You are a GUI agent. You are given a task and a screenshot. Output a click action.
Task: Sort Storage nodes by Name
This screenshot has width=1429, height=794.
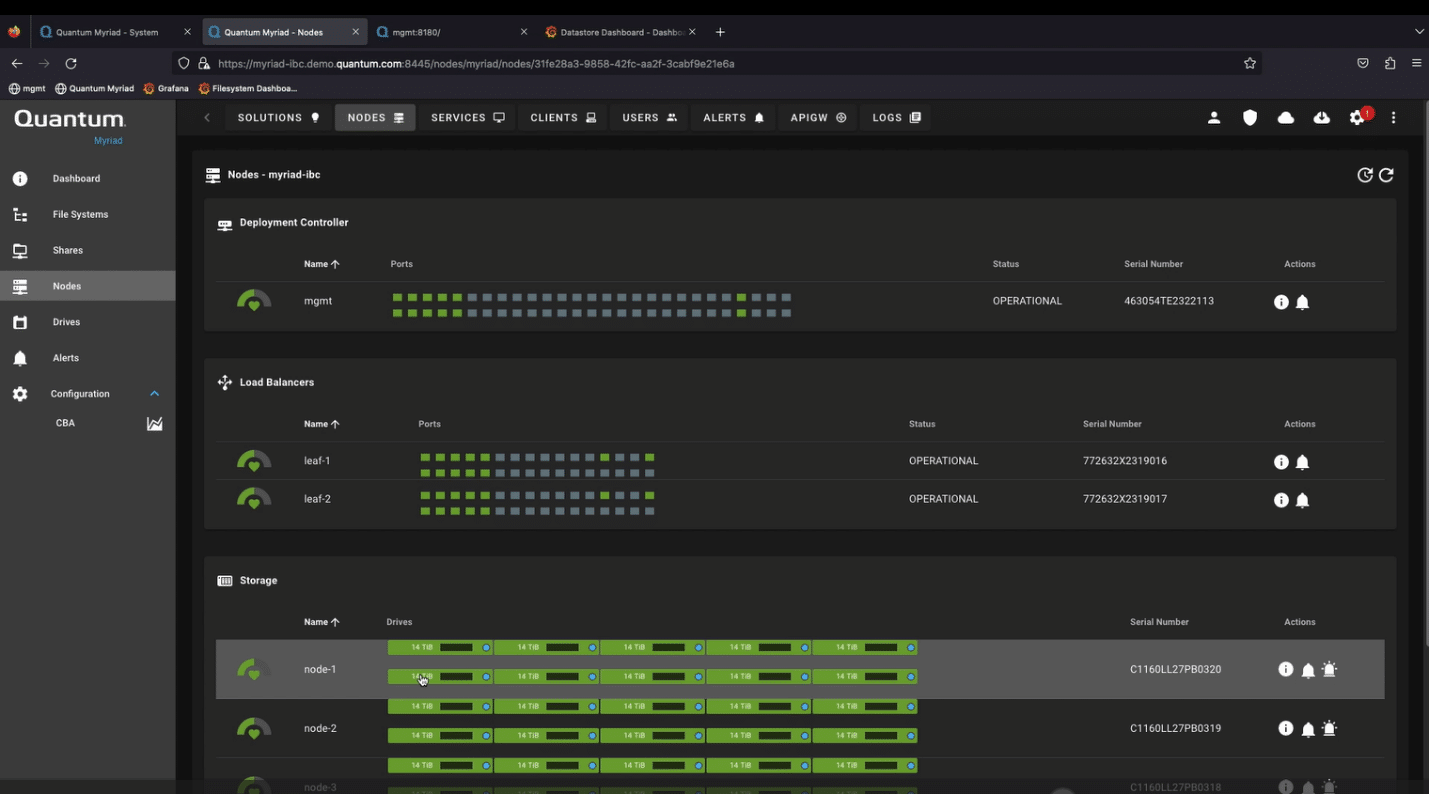pos(321,622)
